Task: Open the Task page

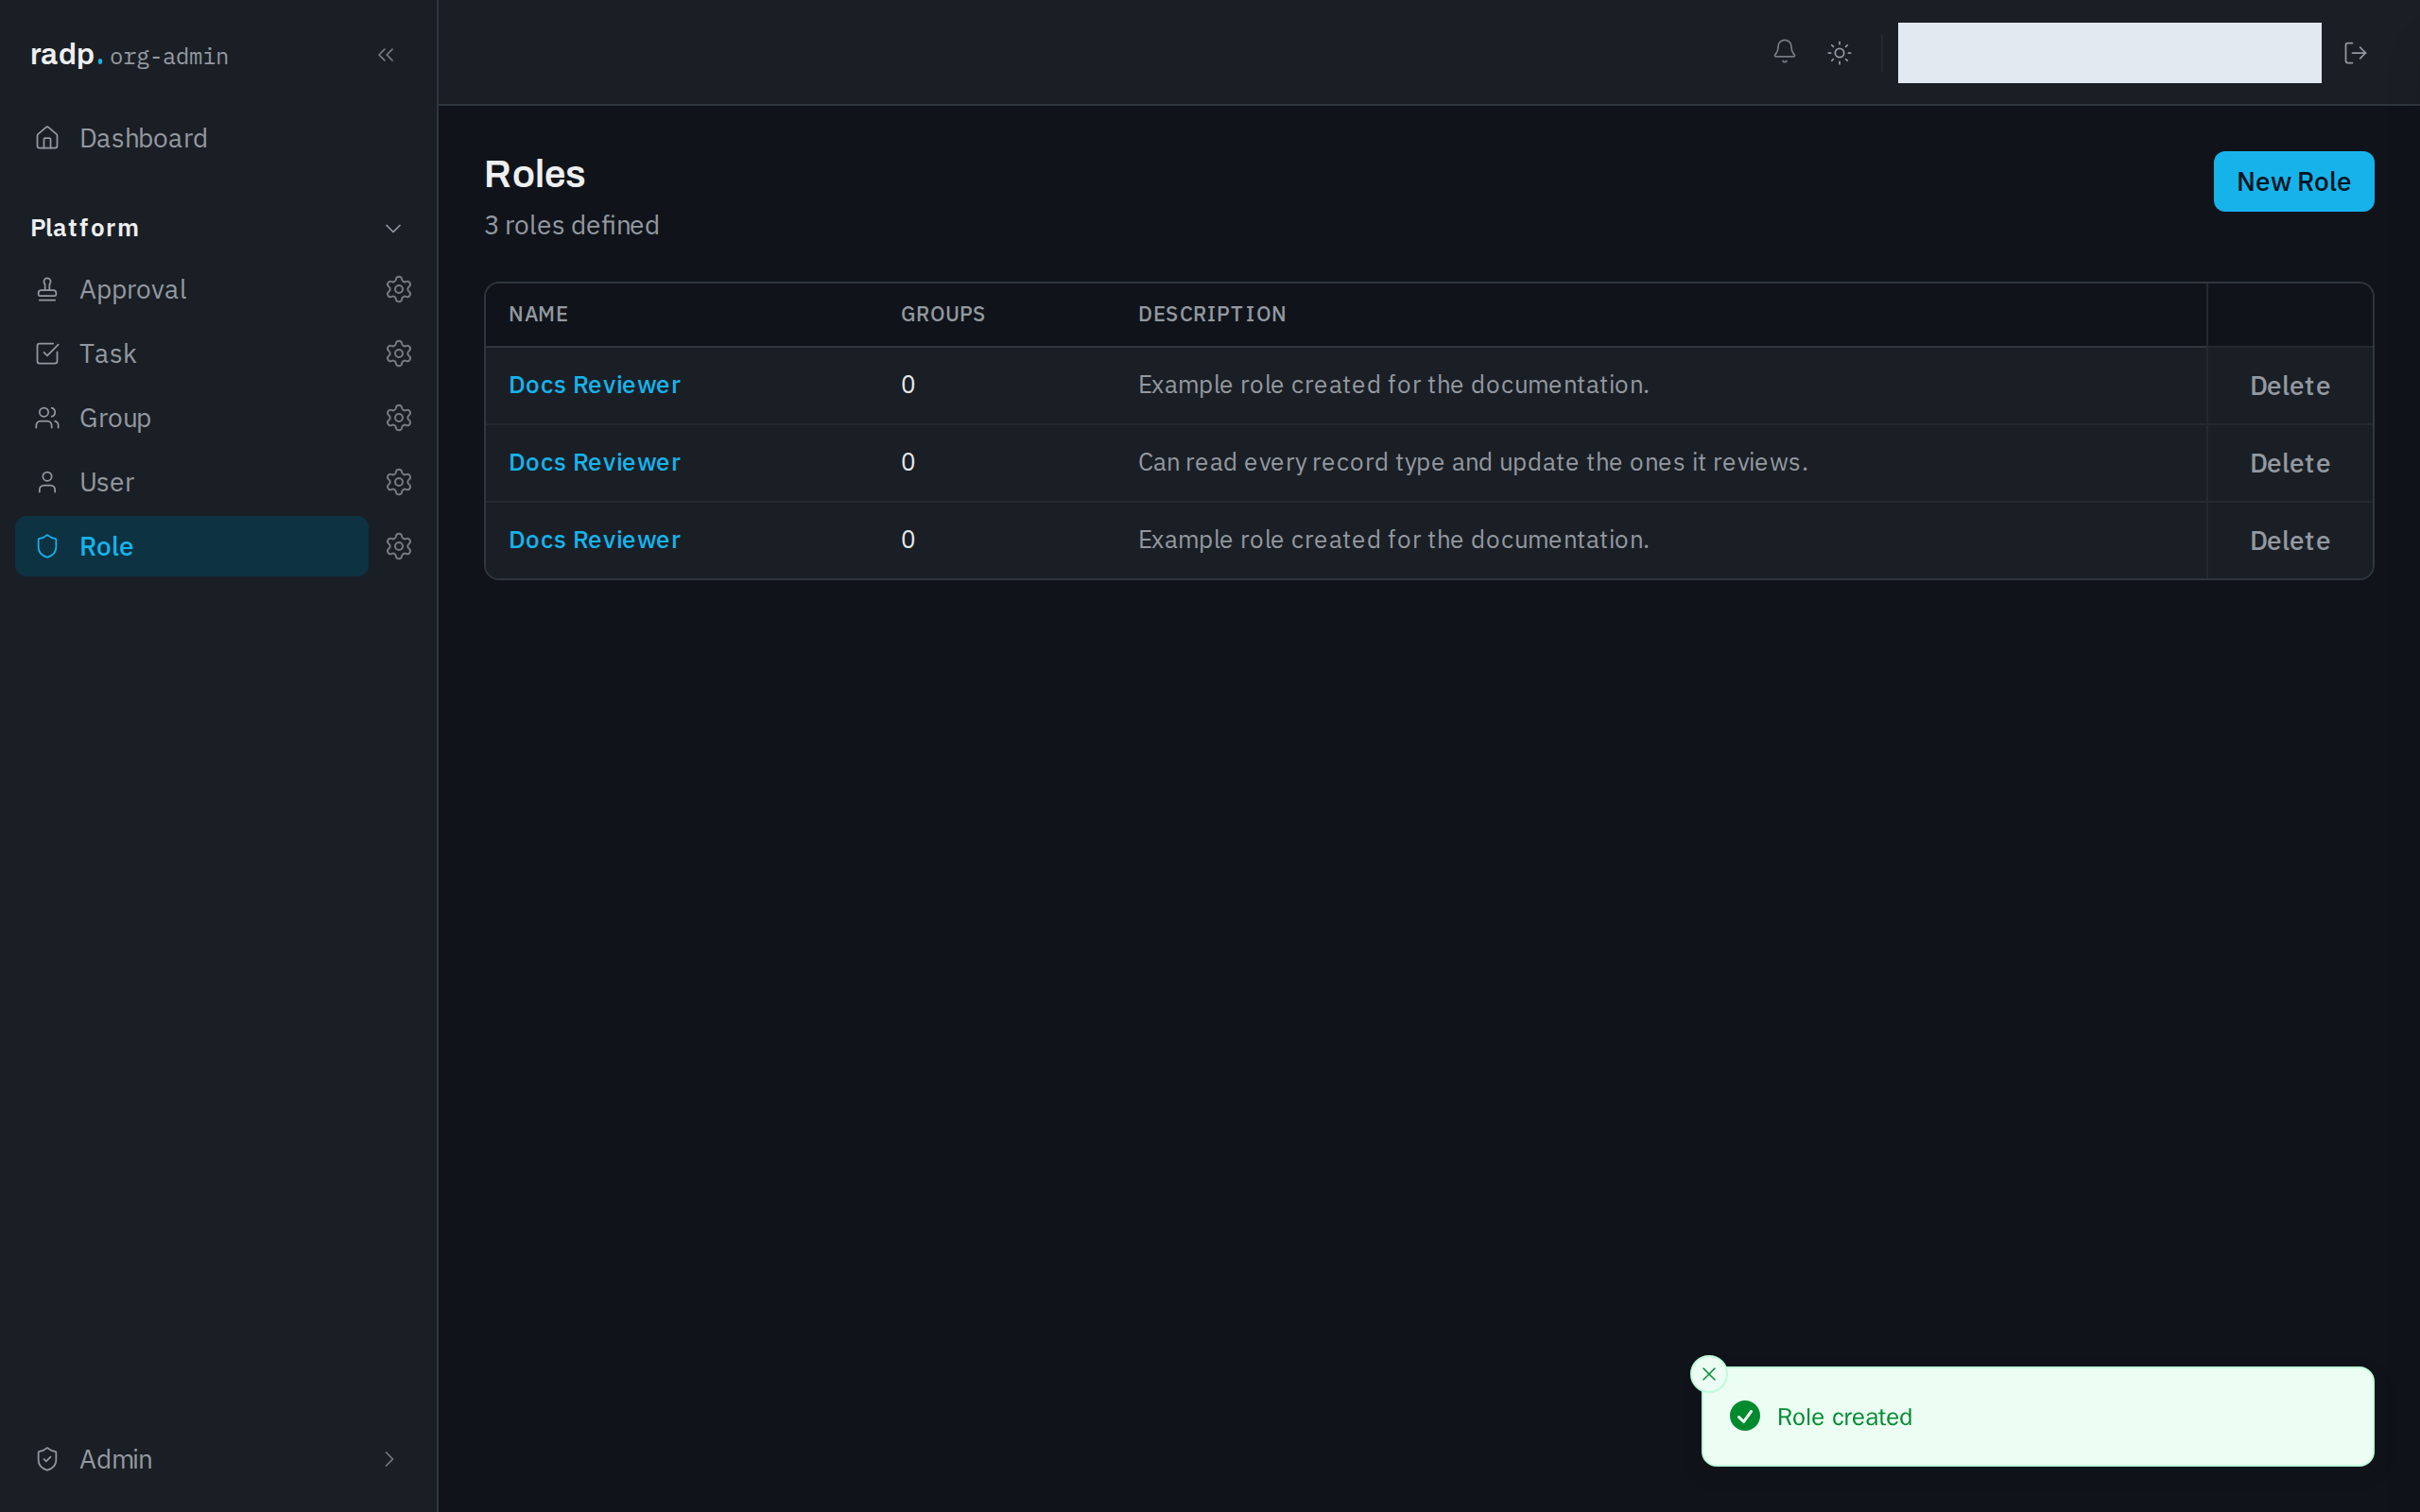Action: [192, 354]
